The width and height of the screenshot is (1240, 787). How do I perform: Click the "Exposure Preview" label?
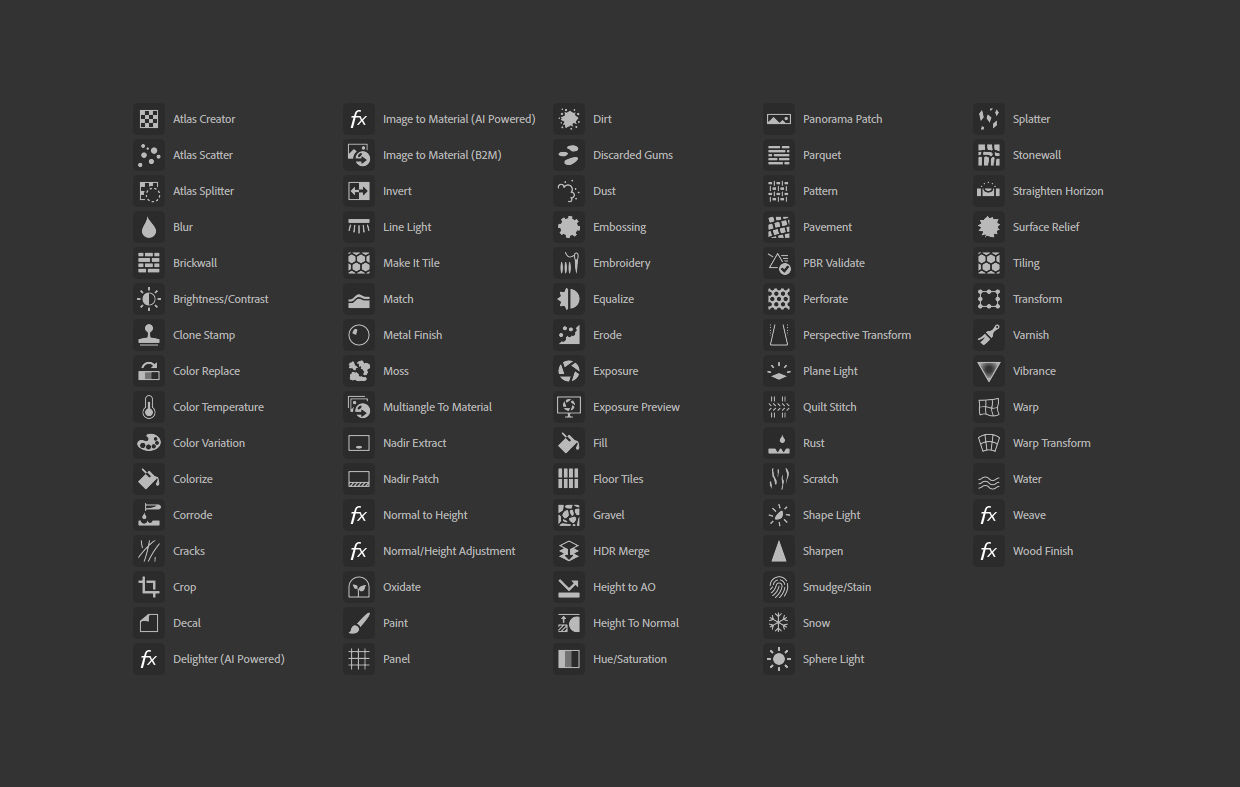(x=636, y=407)
